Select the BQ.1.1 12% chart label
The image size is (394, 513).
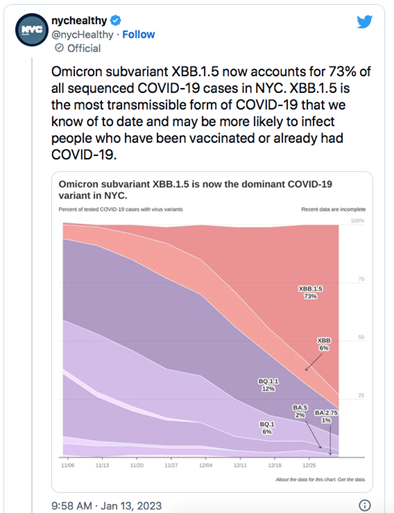click(x=268, y=385)
